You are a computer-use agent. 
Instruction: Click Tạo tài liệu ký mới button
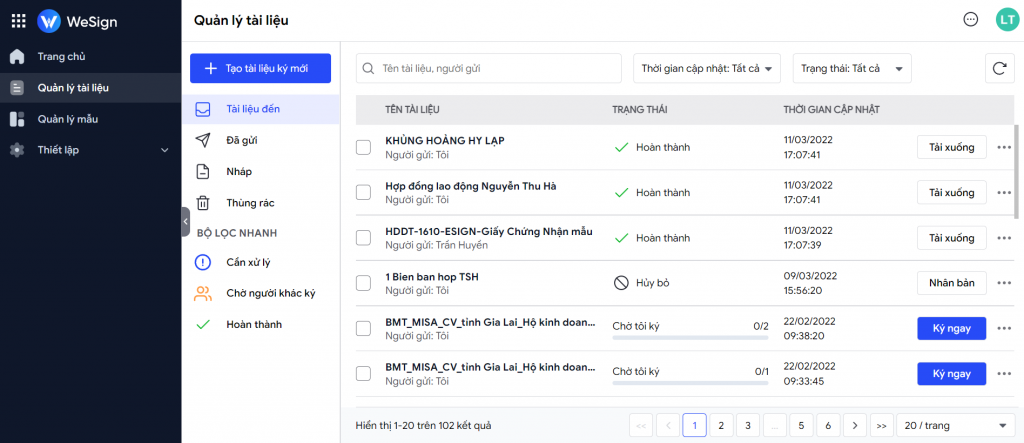[261, 68]
